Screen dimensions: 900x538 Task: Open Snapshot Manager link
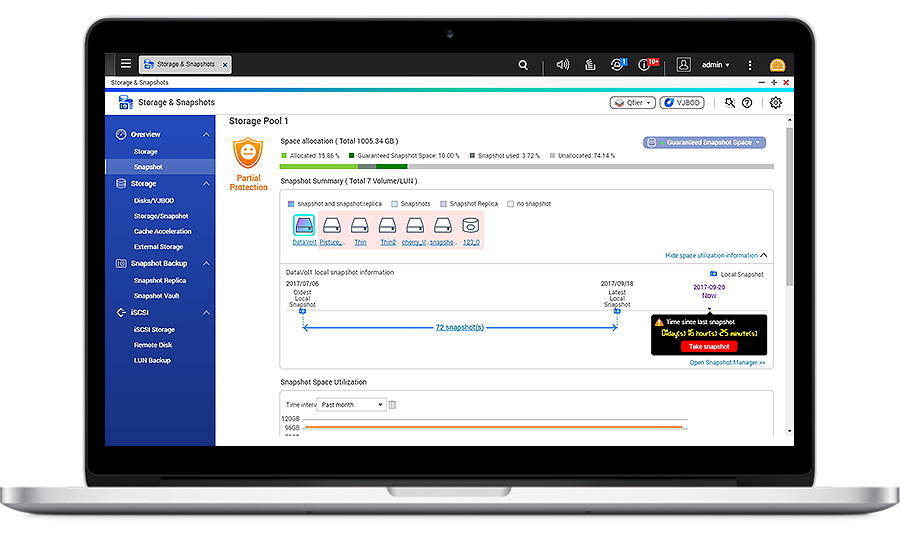(x=727, y=363)
